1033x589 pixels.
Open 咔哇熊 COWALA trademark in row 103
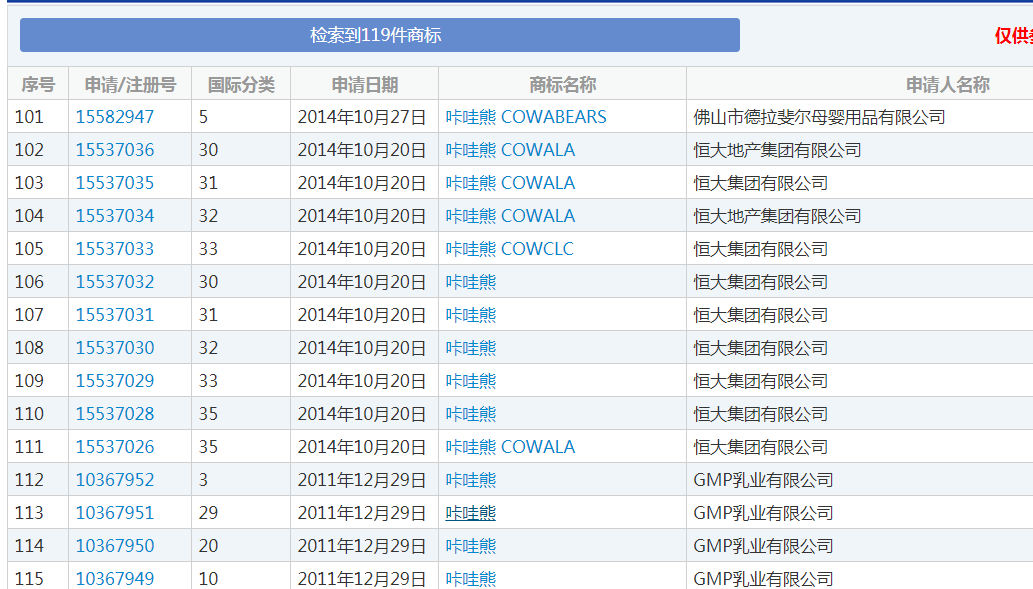click(x=510, y=182)
